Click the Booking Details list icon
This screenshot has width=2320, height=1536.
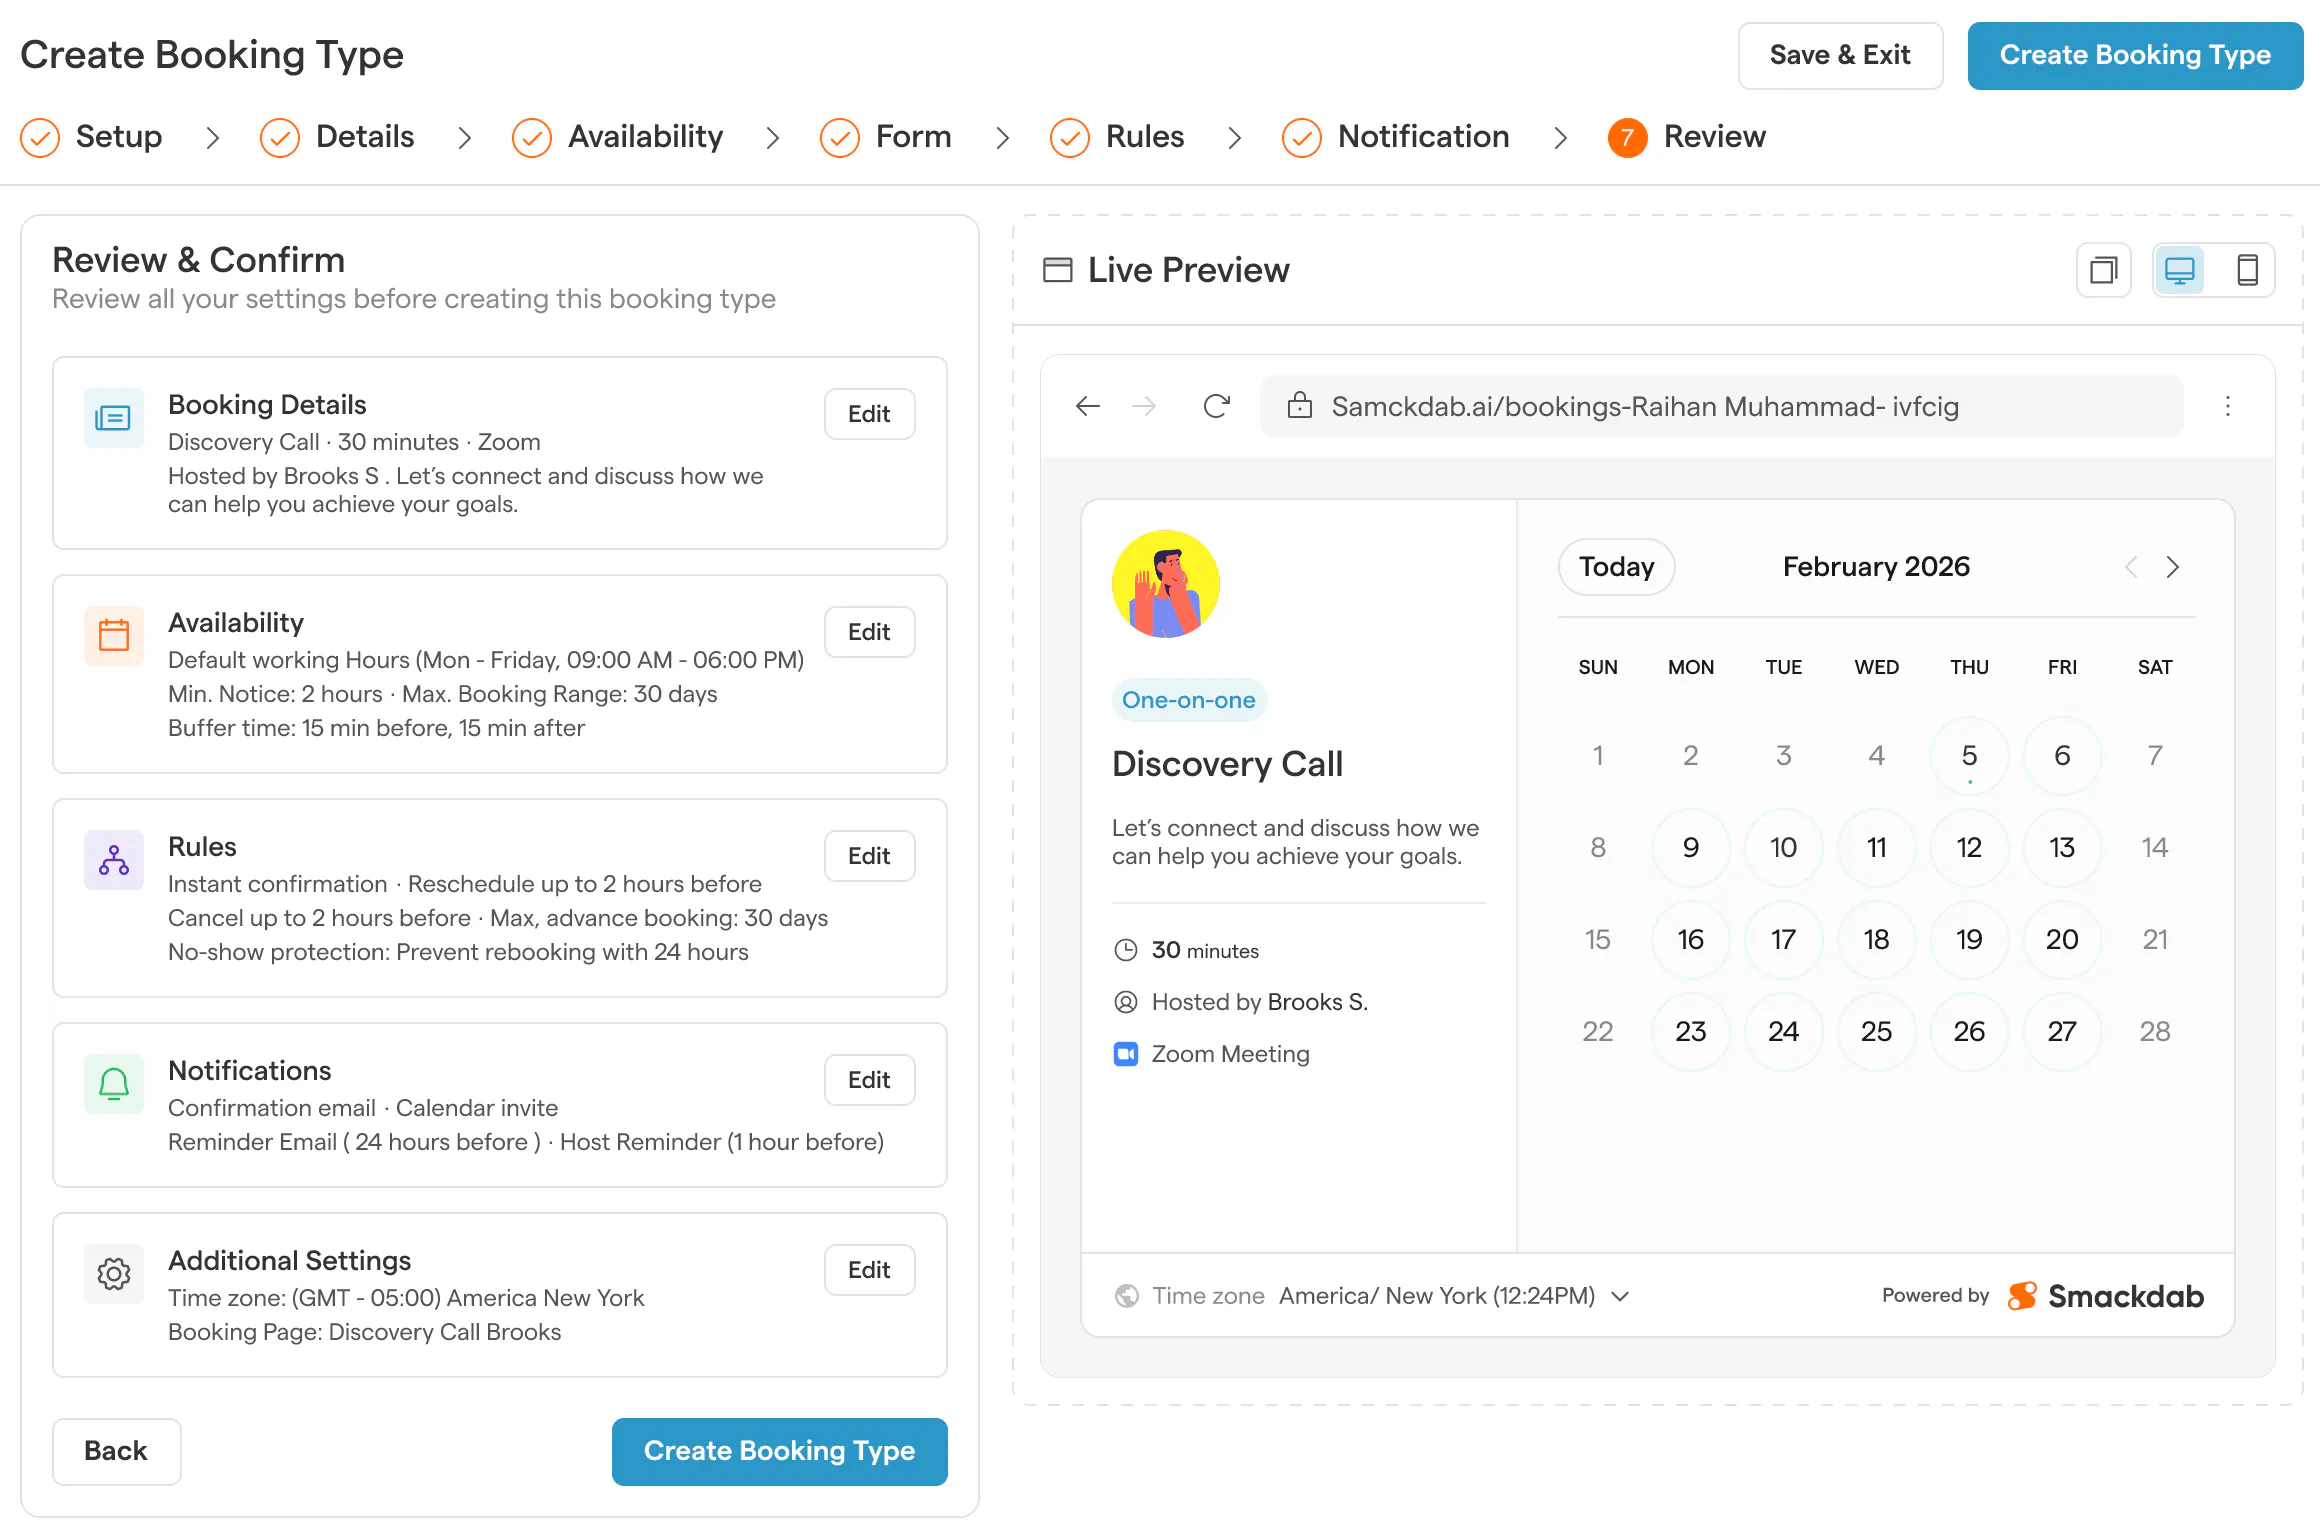(113, 418)
